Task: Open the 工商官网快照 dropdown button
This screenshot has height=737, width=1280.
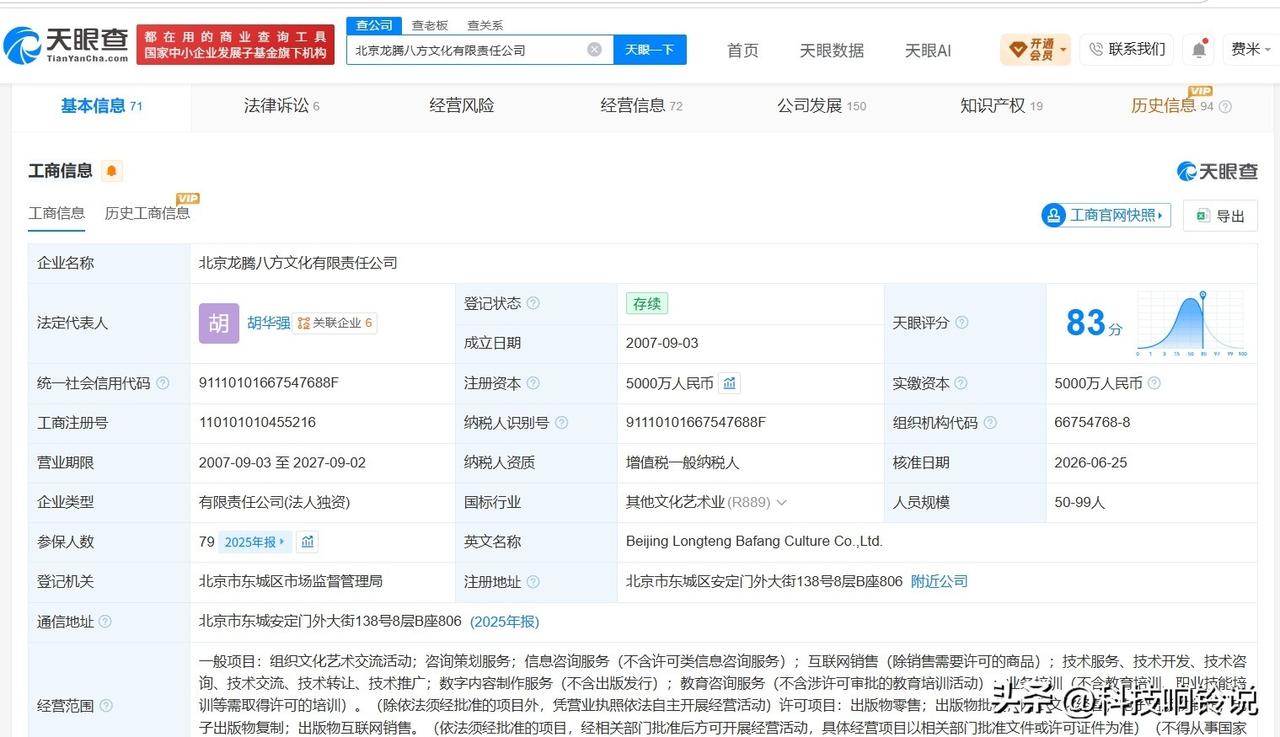Action: (x=1106, y=215)
